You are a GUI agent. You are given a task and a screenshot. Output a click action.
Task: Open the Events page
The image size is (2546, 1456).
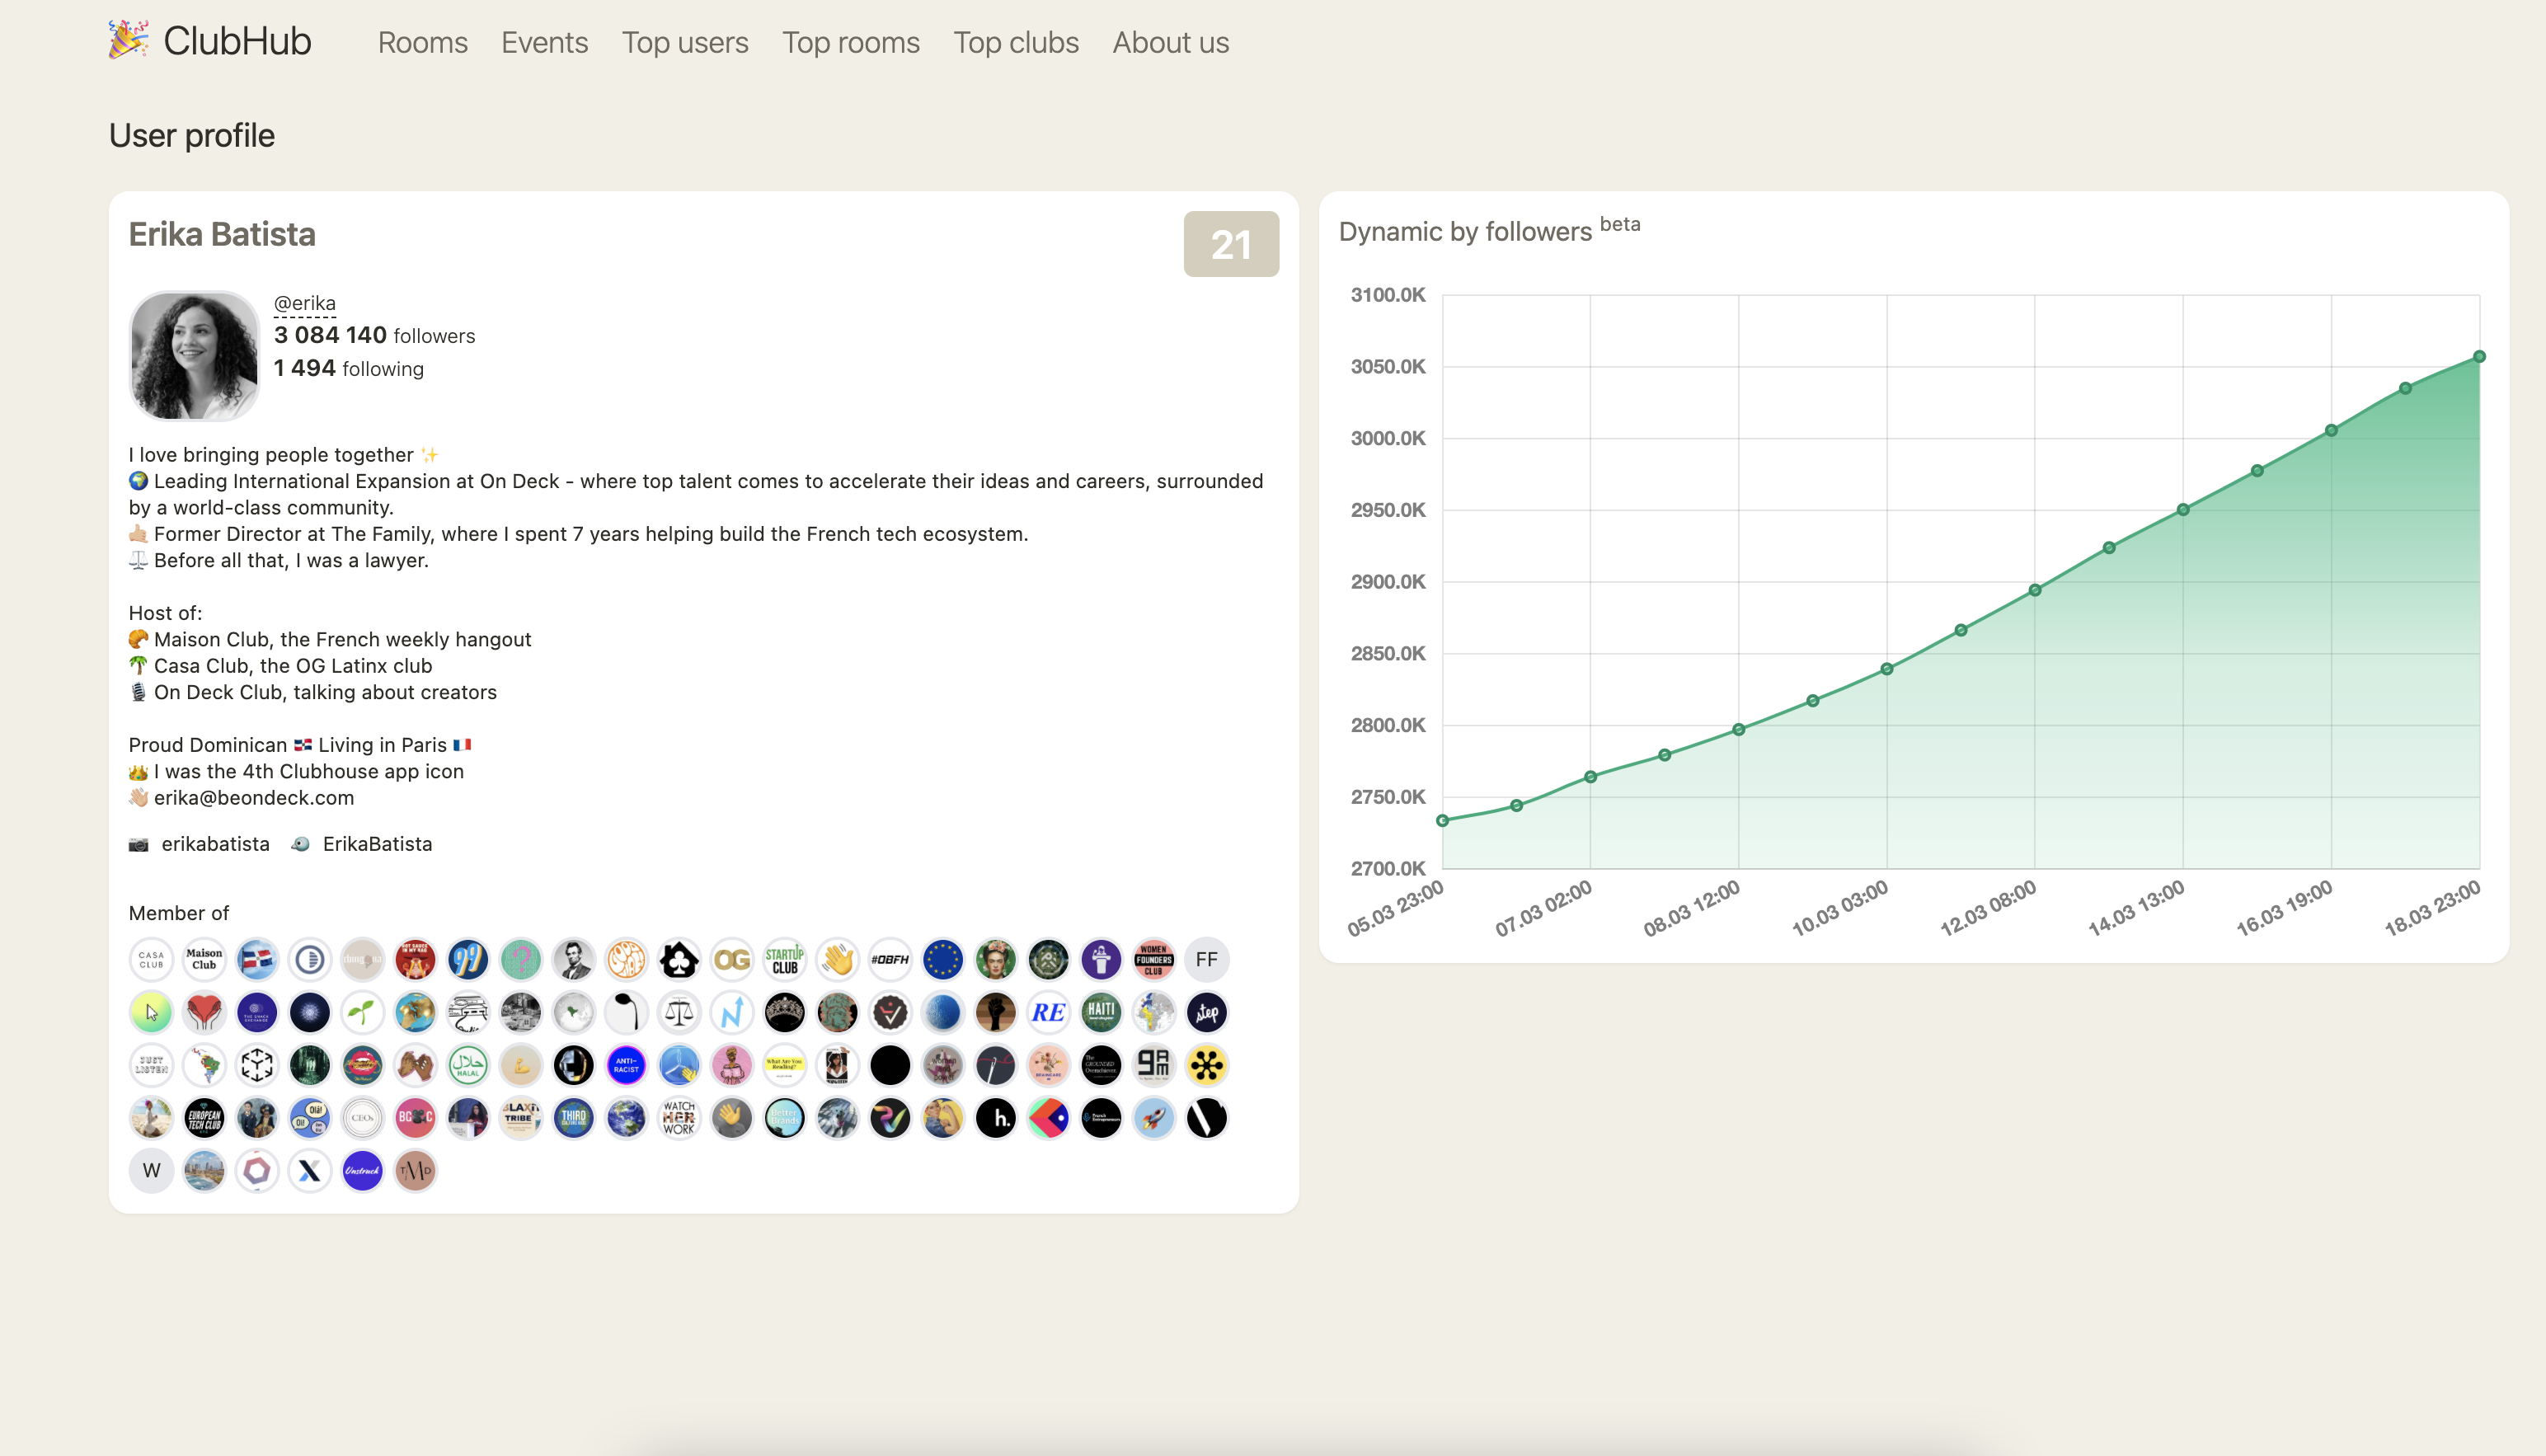coord(544,42)
